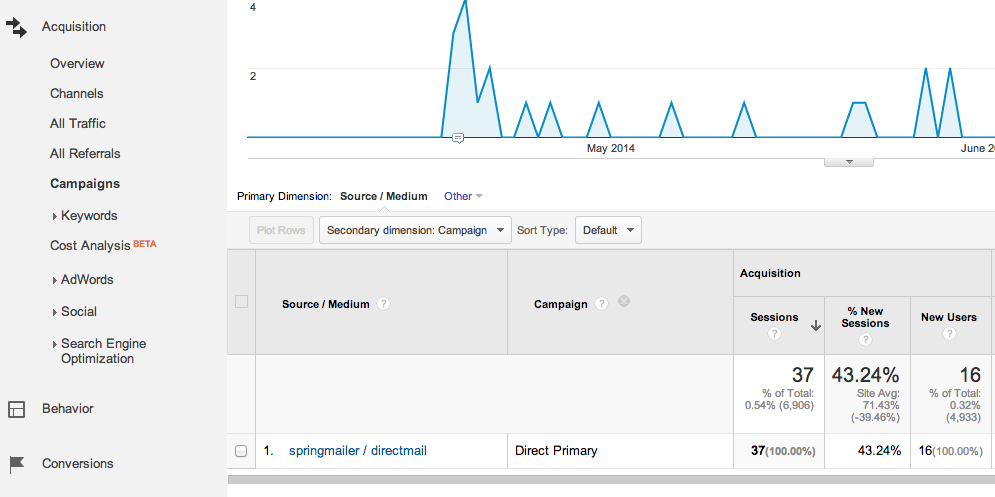Click help icon under New Users header

point(948,334)
